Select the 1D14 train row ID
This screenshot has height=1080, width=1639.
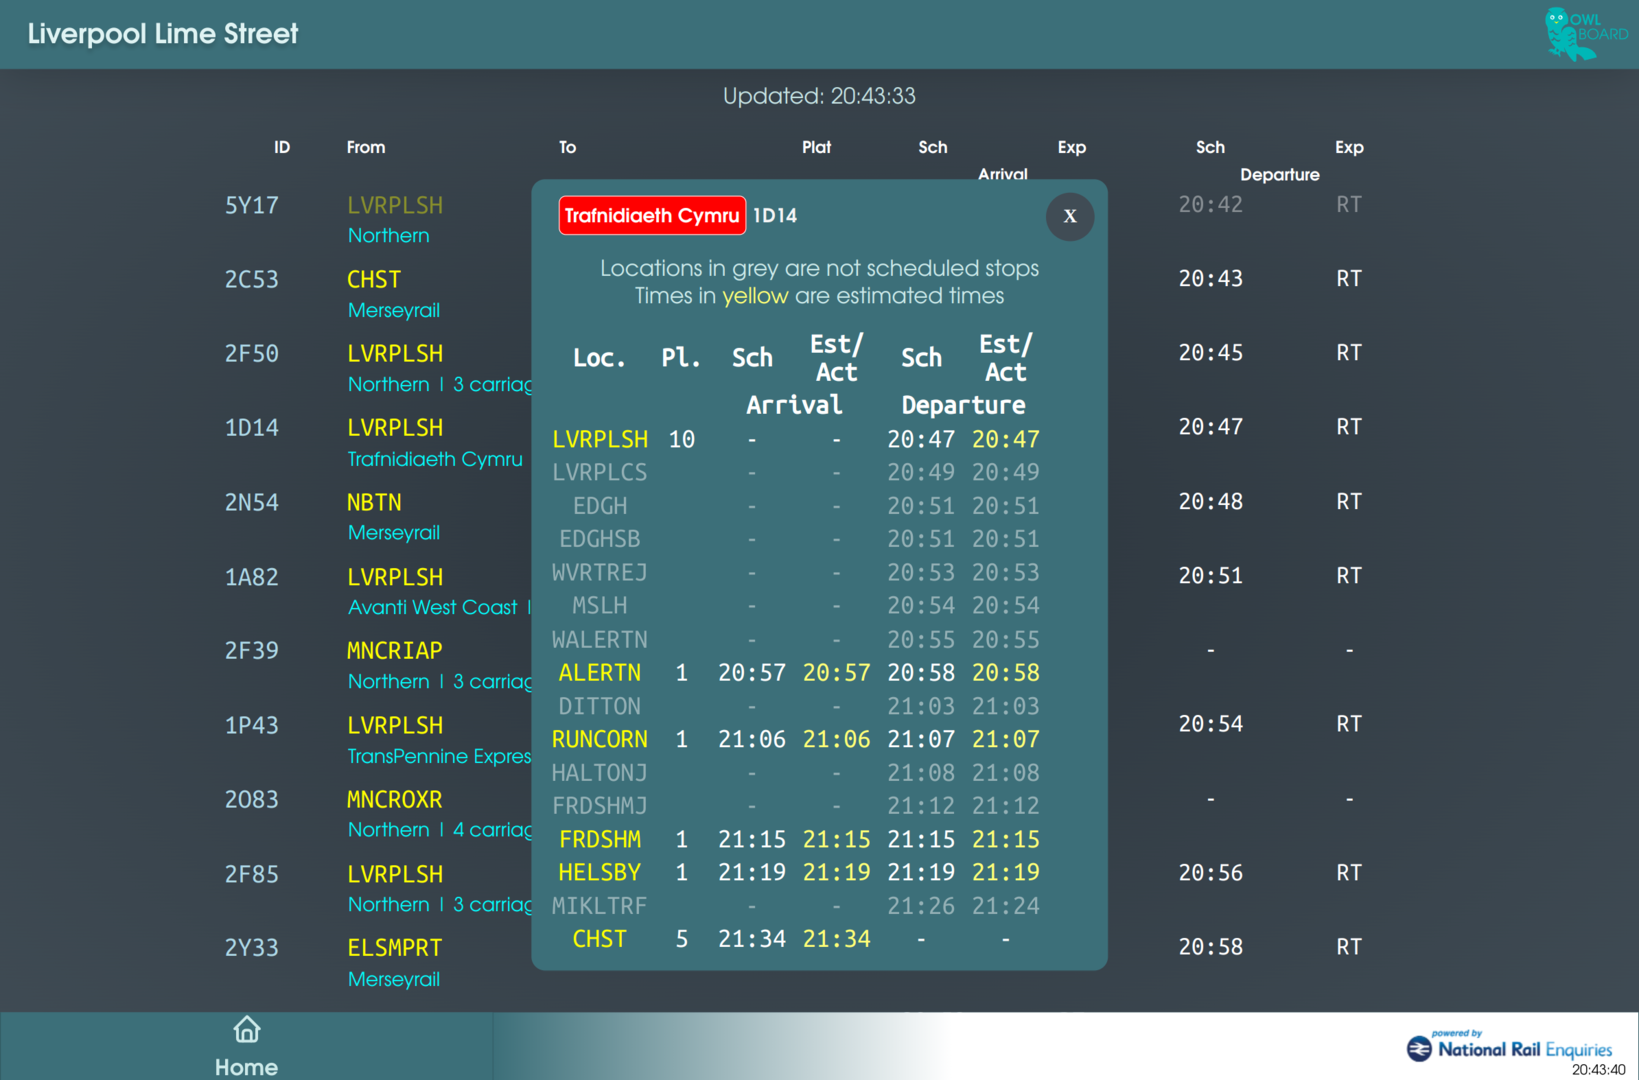tap(251, 428)
